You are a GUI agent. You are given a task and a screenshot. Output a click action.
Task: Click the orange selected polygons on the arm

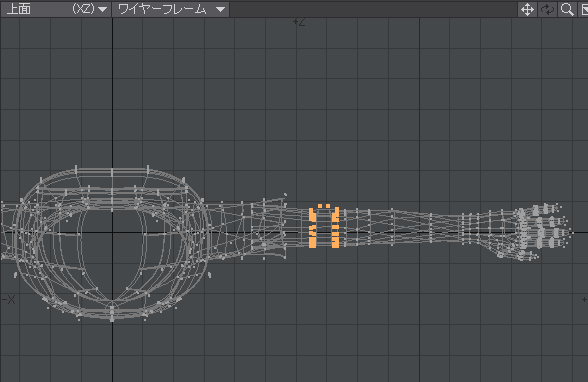(x=324, y=226)
